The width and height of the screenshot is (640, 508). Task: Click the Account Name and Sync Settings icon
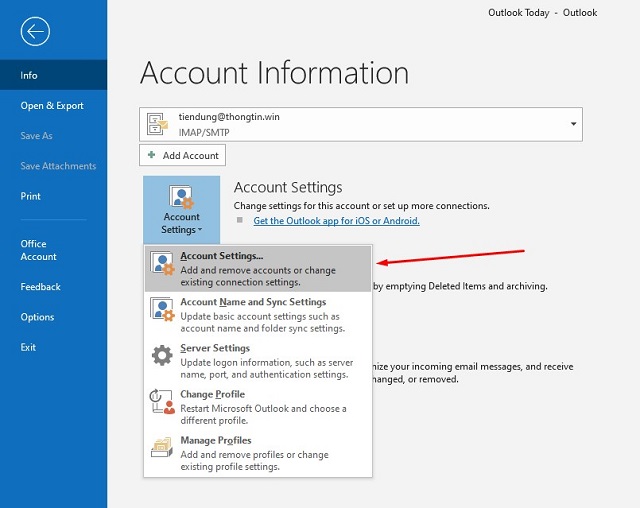click(x=162, y=309)
